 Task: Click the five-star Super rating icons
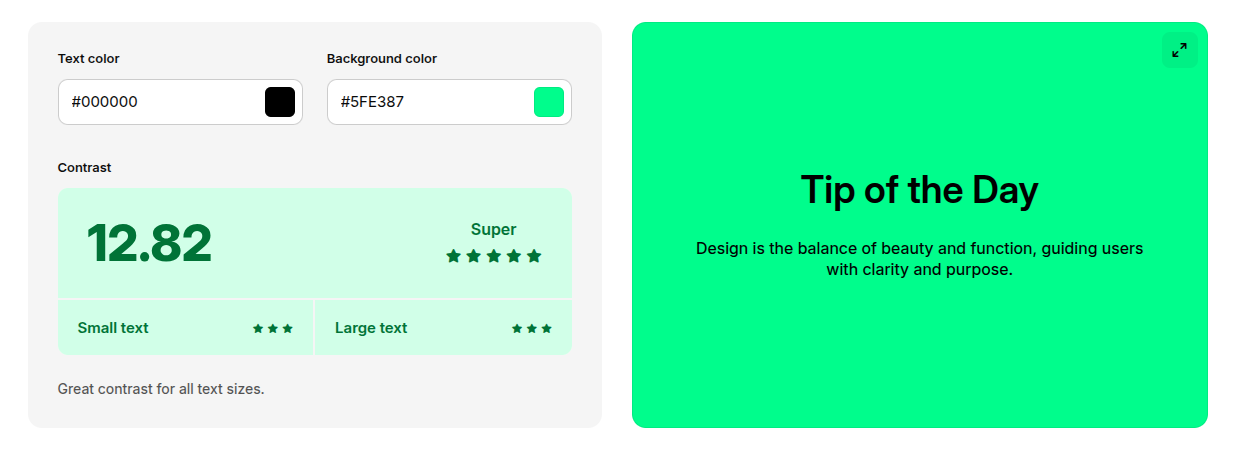[494, 256]
